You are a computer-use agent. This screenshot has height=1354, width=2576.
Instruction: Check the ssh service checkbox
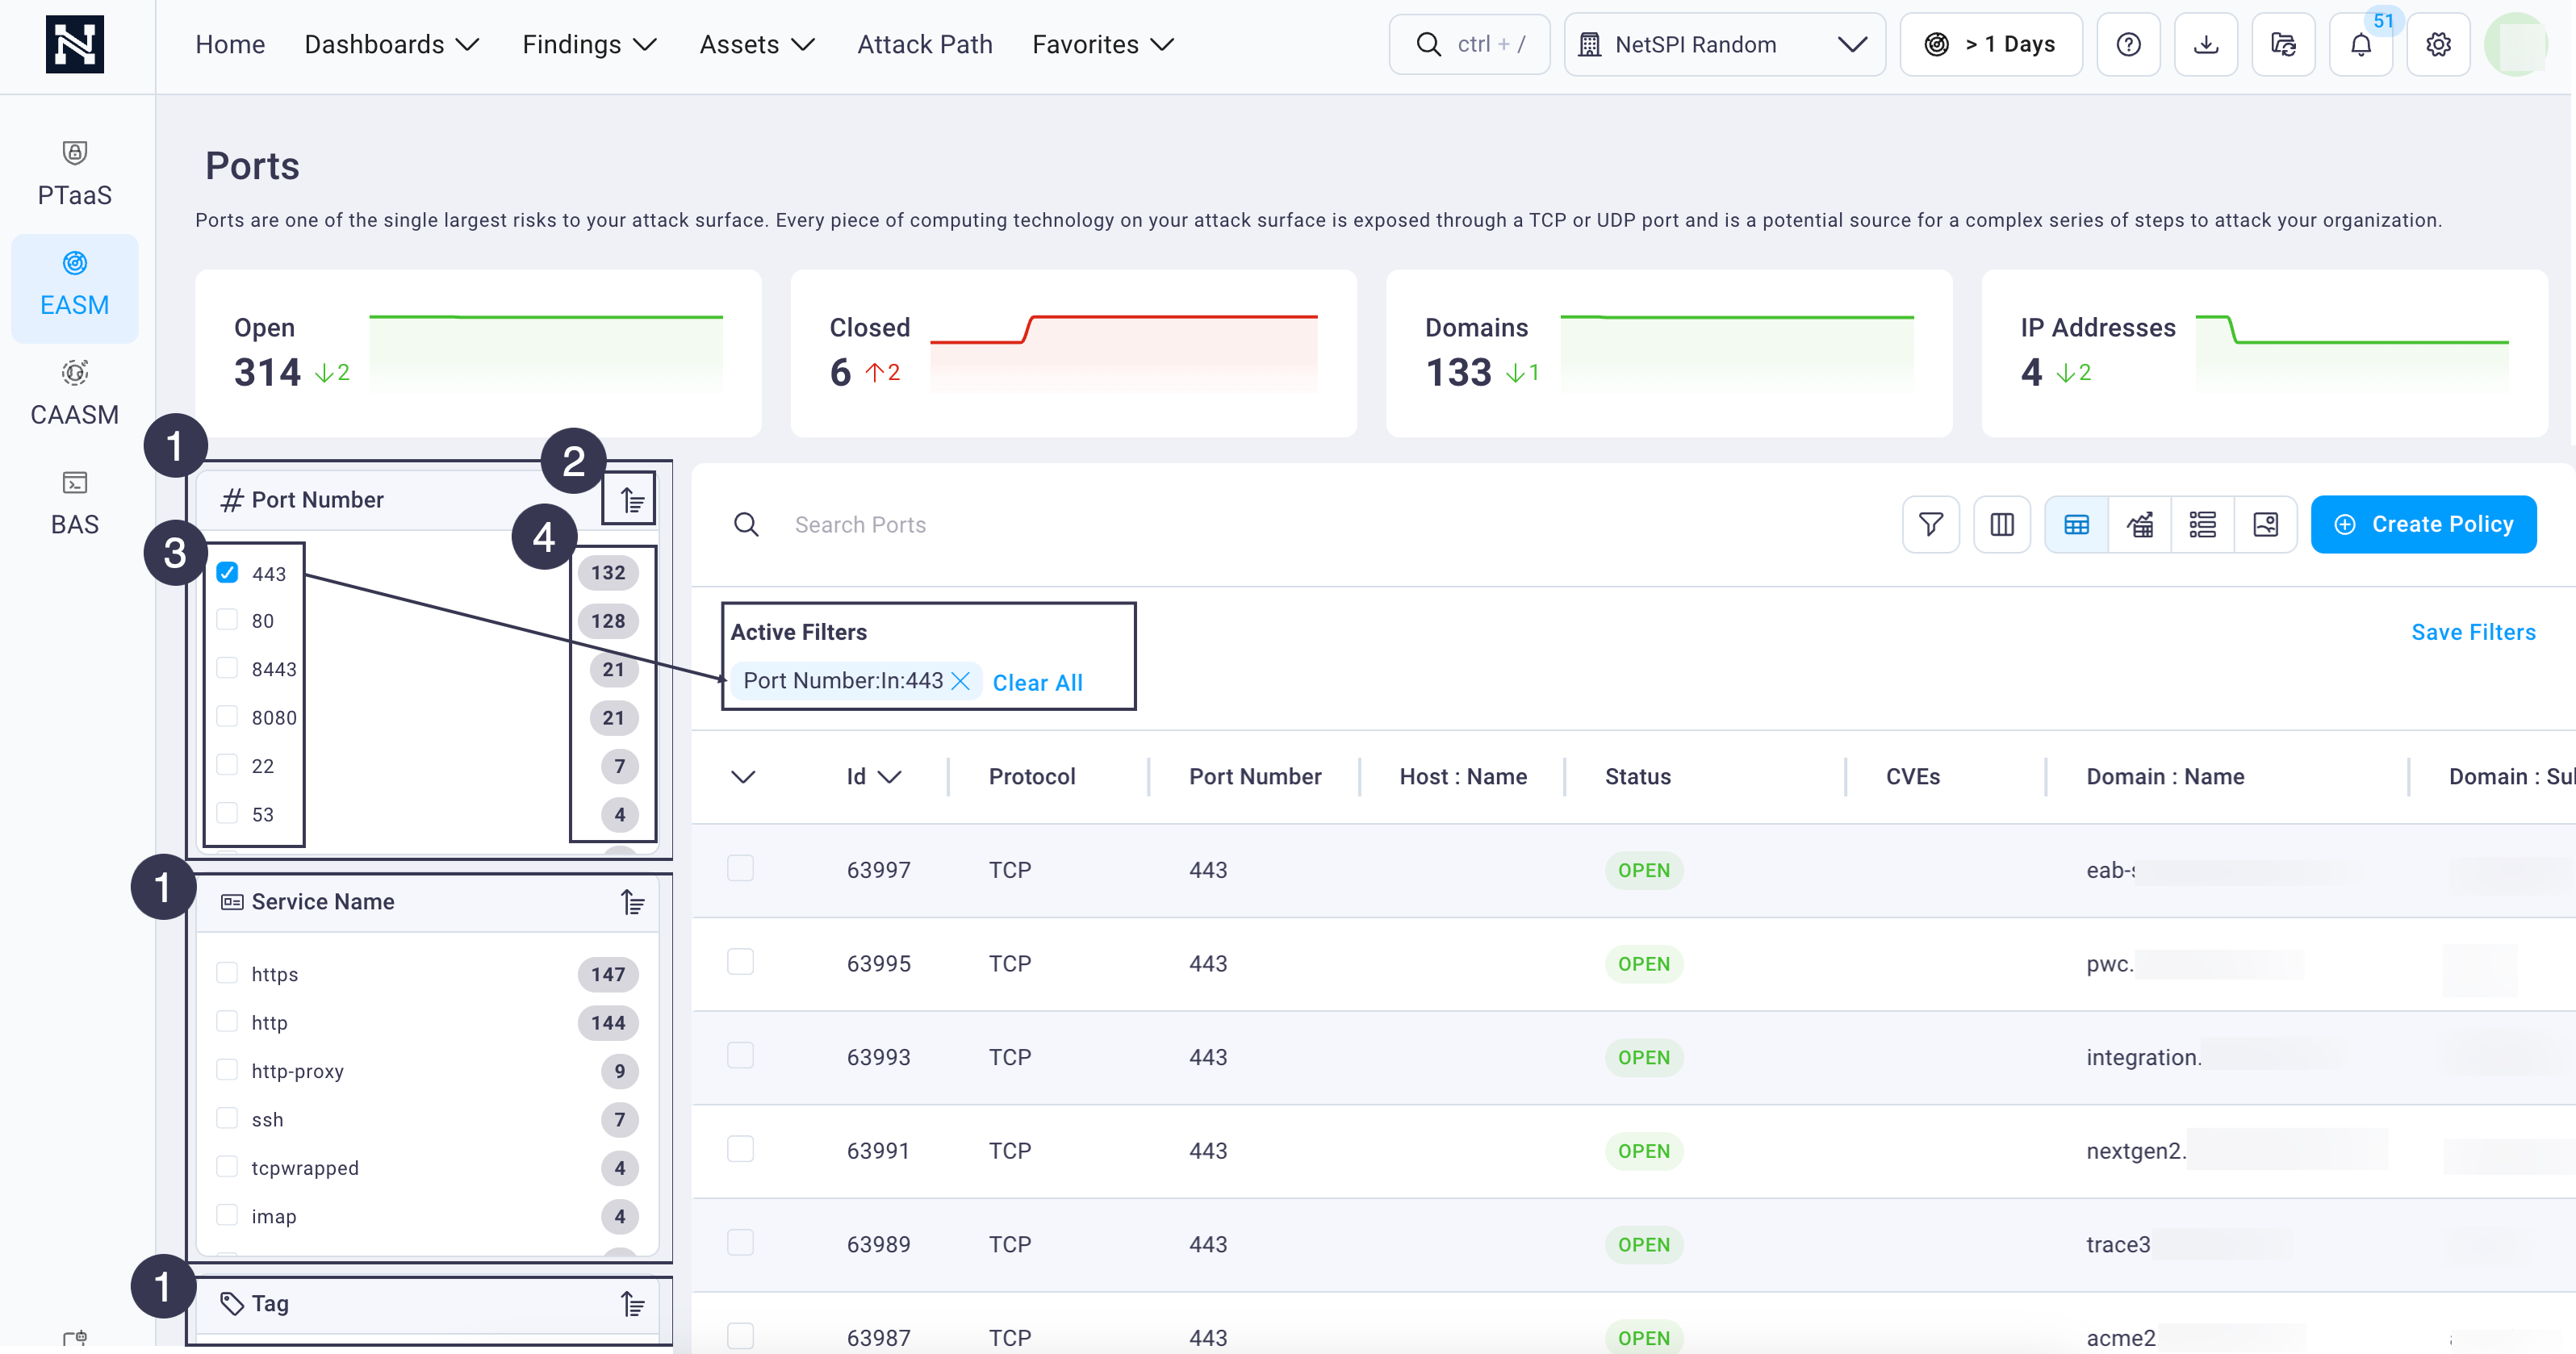click(228, 1118)
